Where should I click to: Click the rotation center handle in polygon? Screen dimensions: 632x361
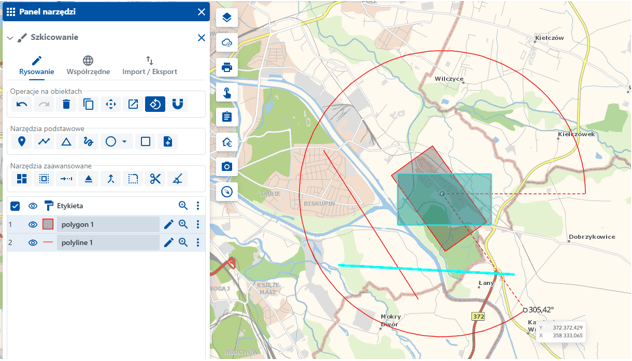(x=442, y=194)
